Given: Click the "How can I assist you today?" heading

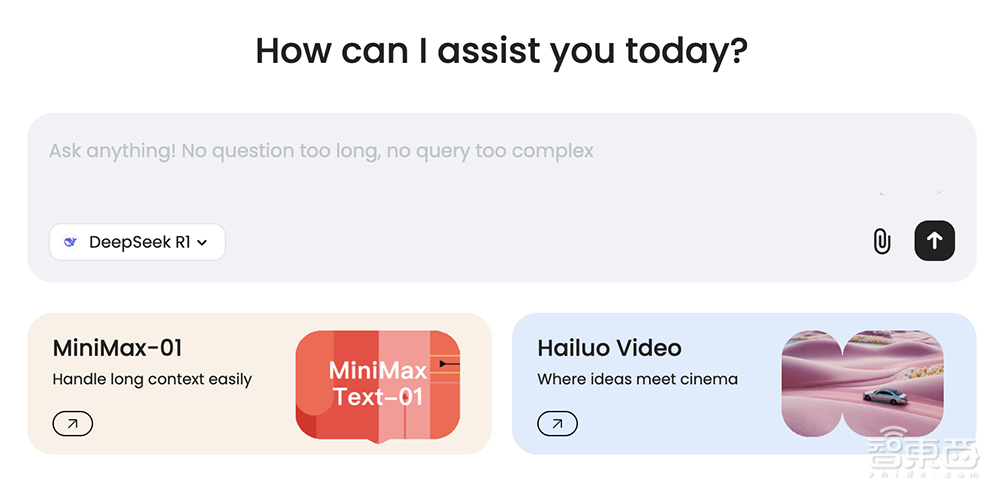Looking at the screenshot, I should pos(501,50).
